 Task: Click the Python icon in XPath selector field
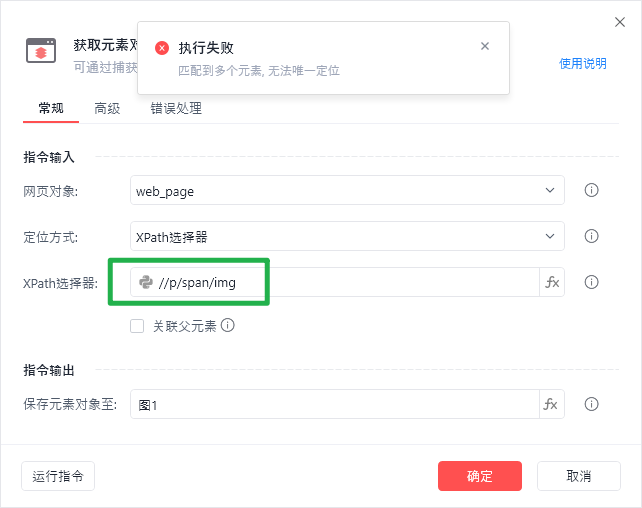(146, 282)
